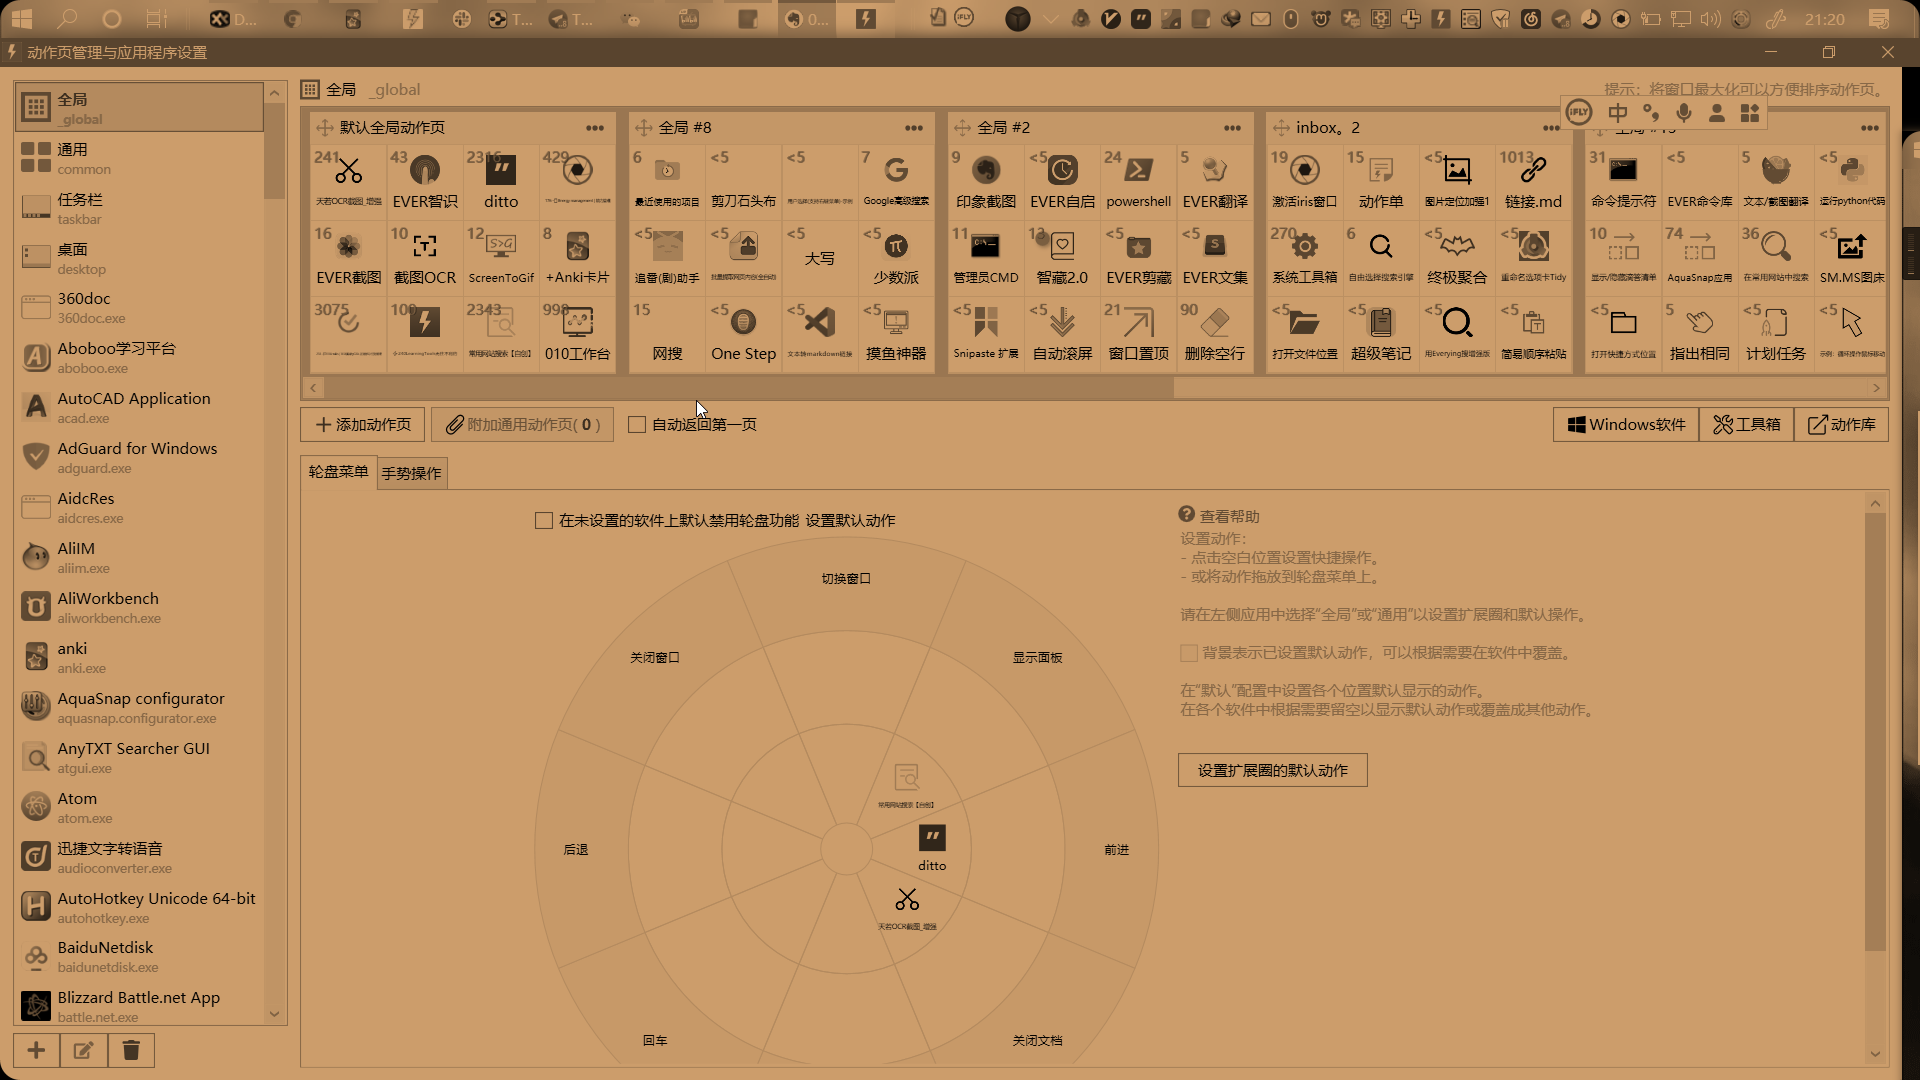This screenshot has height=1080, width=1920.
Task: Click the 系统工具箱 gear icon
Action: (x=1304, y=247)
